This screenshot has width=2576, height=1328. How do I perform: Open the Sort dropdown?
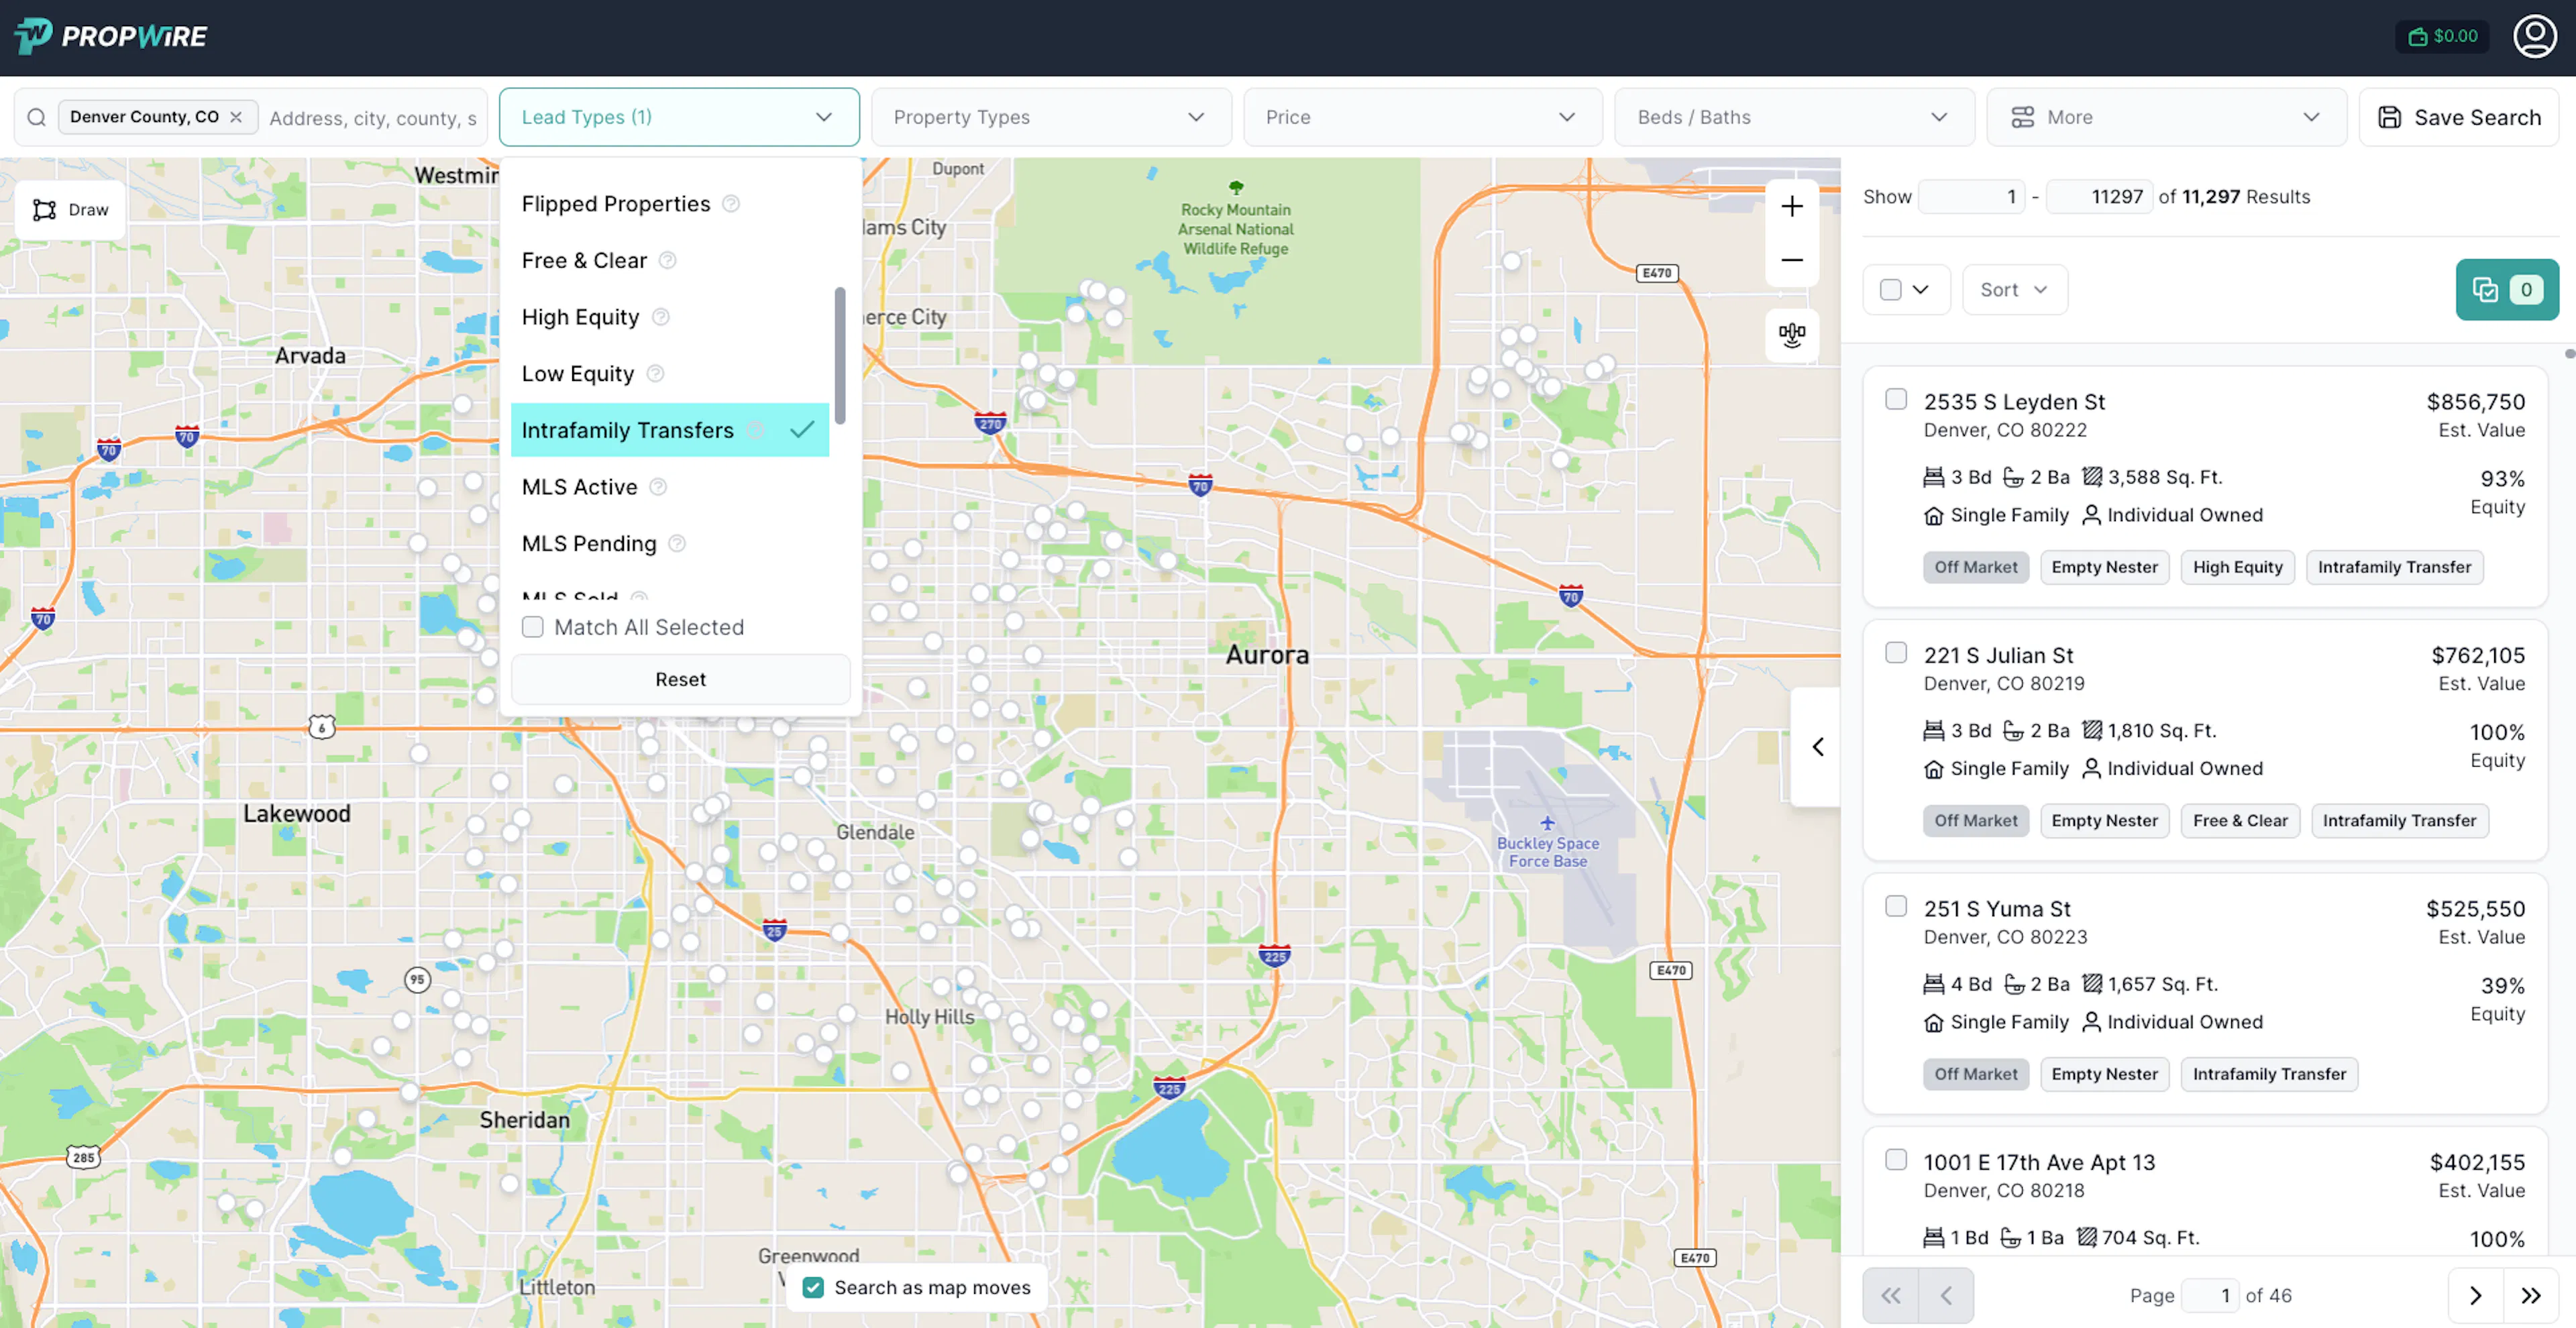tap(2013, 290)
